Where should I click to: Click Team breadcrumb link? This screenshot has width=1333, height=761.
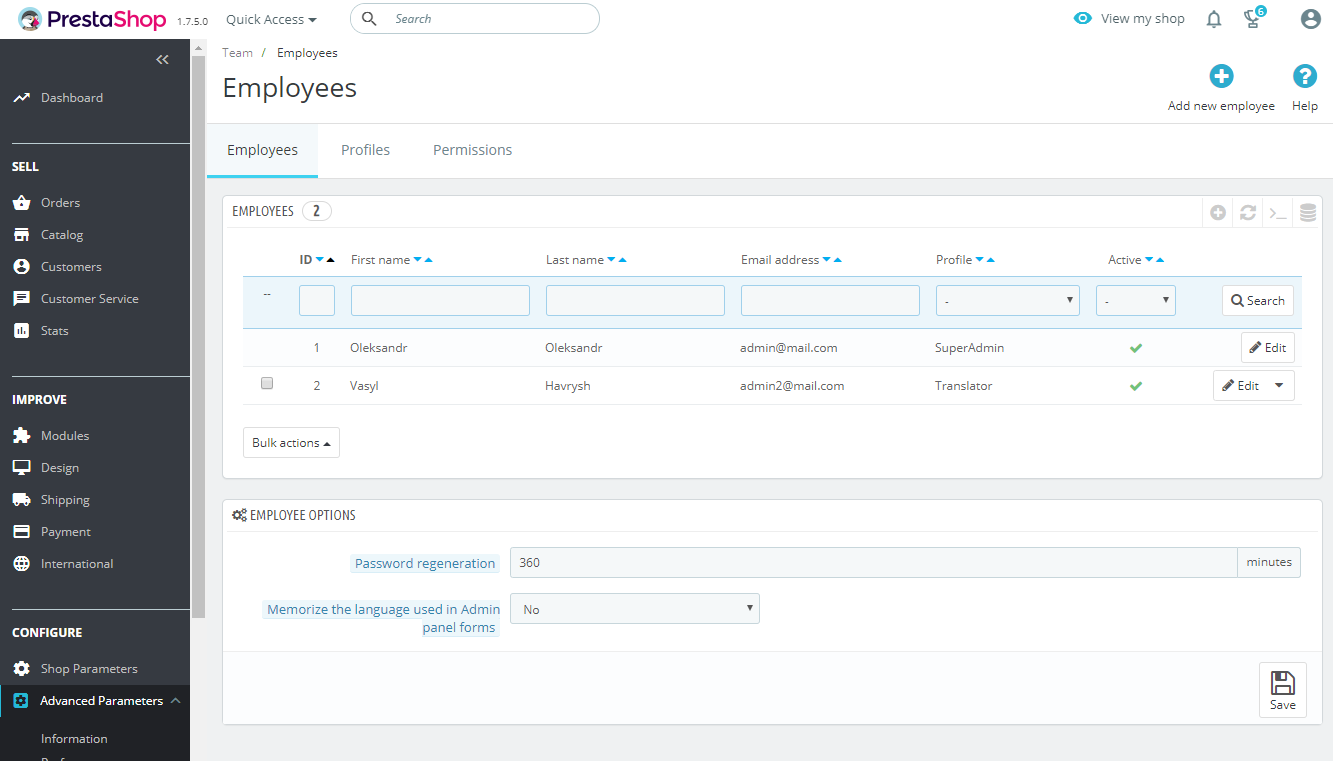(237, 53)
